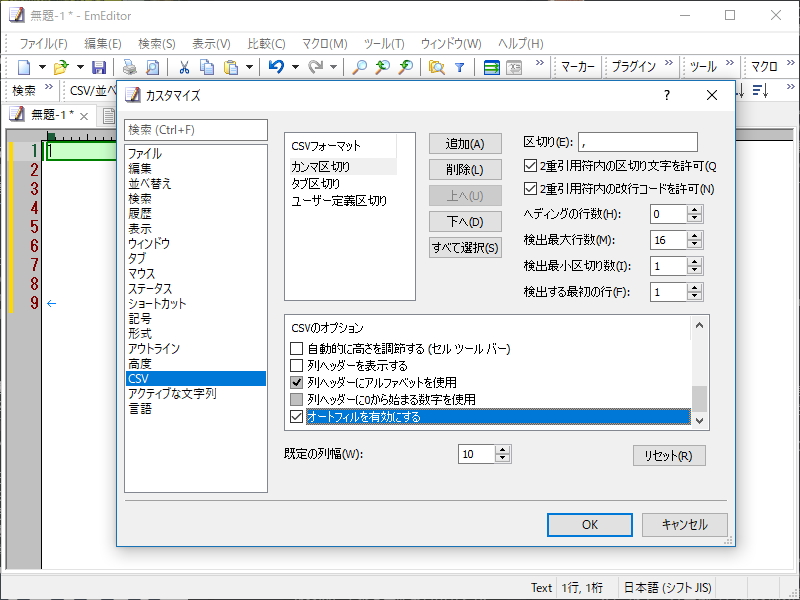
Task: Expand the Redo history dropdown arrow
Action: (333, 67)
